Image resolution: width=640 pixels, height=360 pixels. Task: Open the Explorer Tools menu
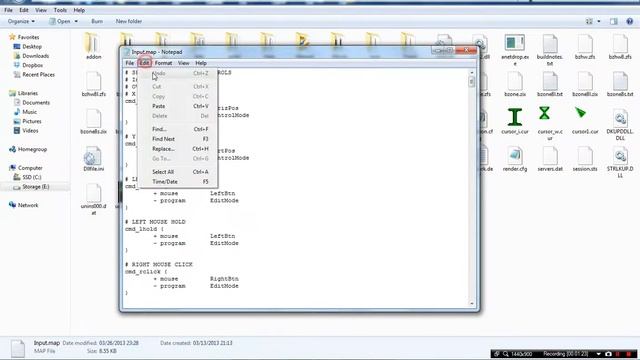tap(60, 10)
